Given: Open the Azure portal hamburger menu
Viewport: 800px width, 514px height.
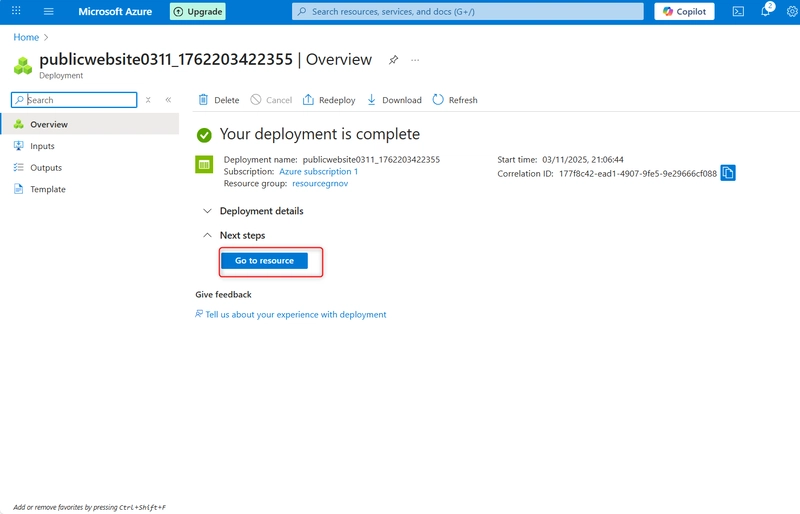Looking at the screenshot, I should click(48, 12).
